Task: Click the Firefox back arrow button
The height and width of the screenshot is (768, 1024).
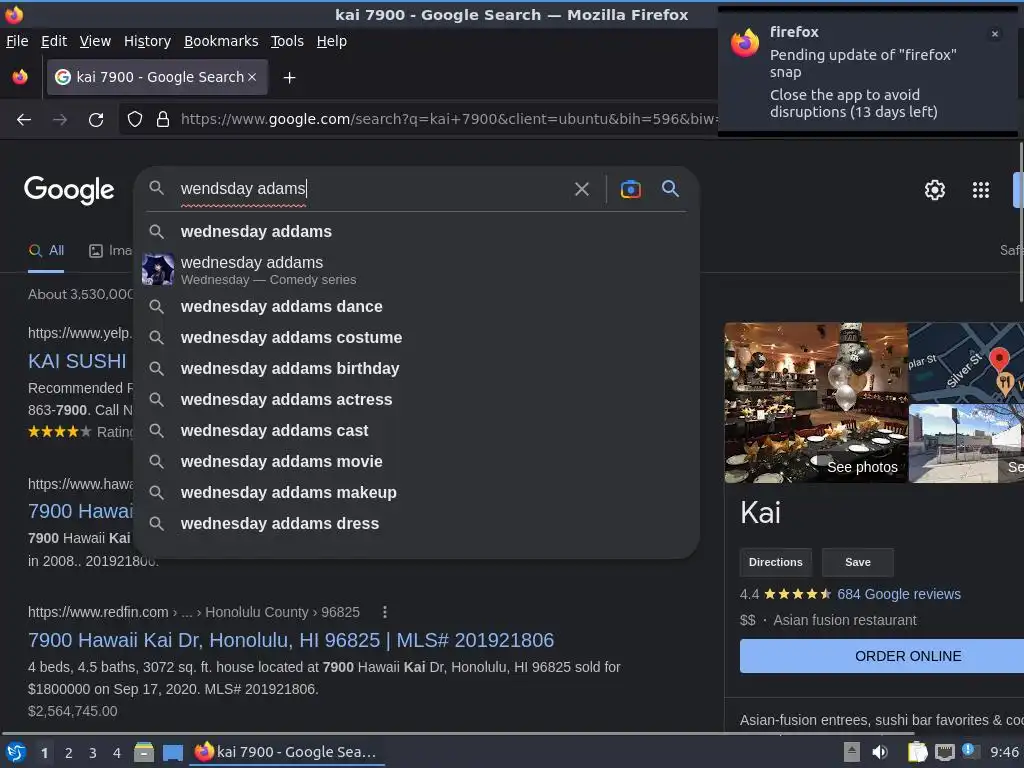Action: [x=24, y=120]
